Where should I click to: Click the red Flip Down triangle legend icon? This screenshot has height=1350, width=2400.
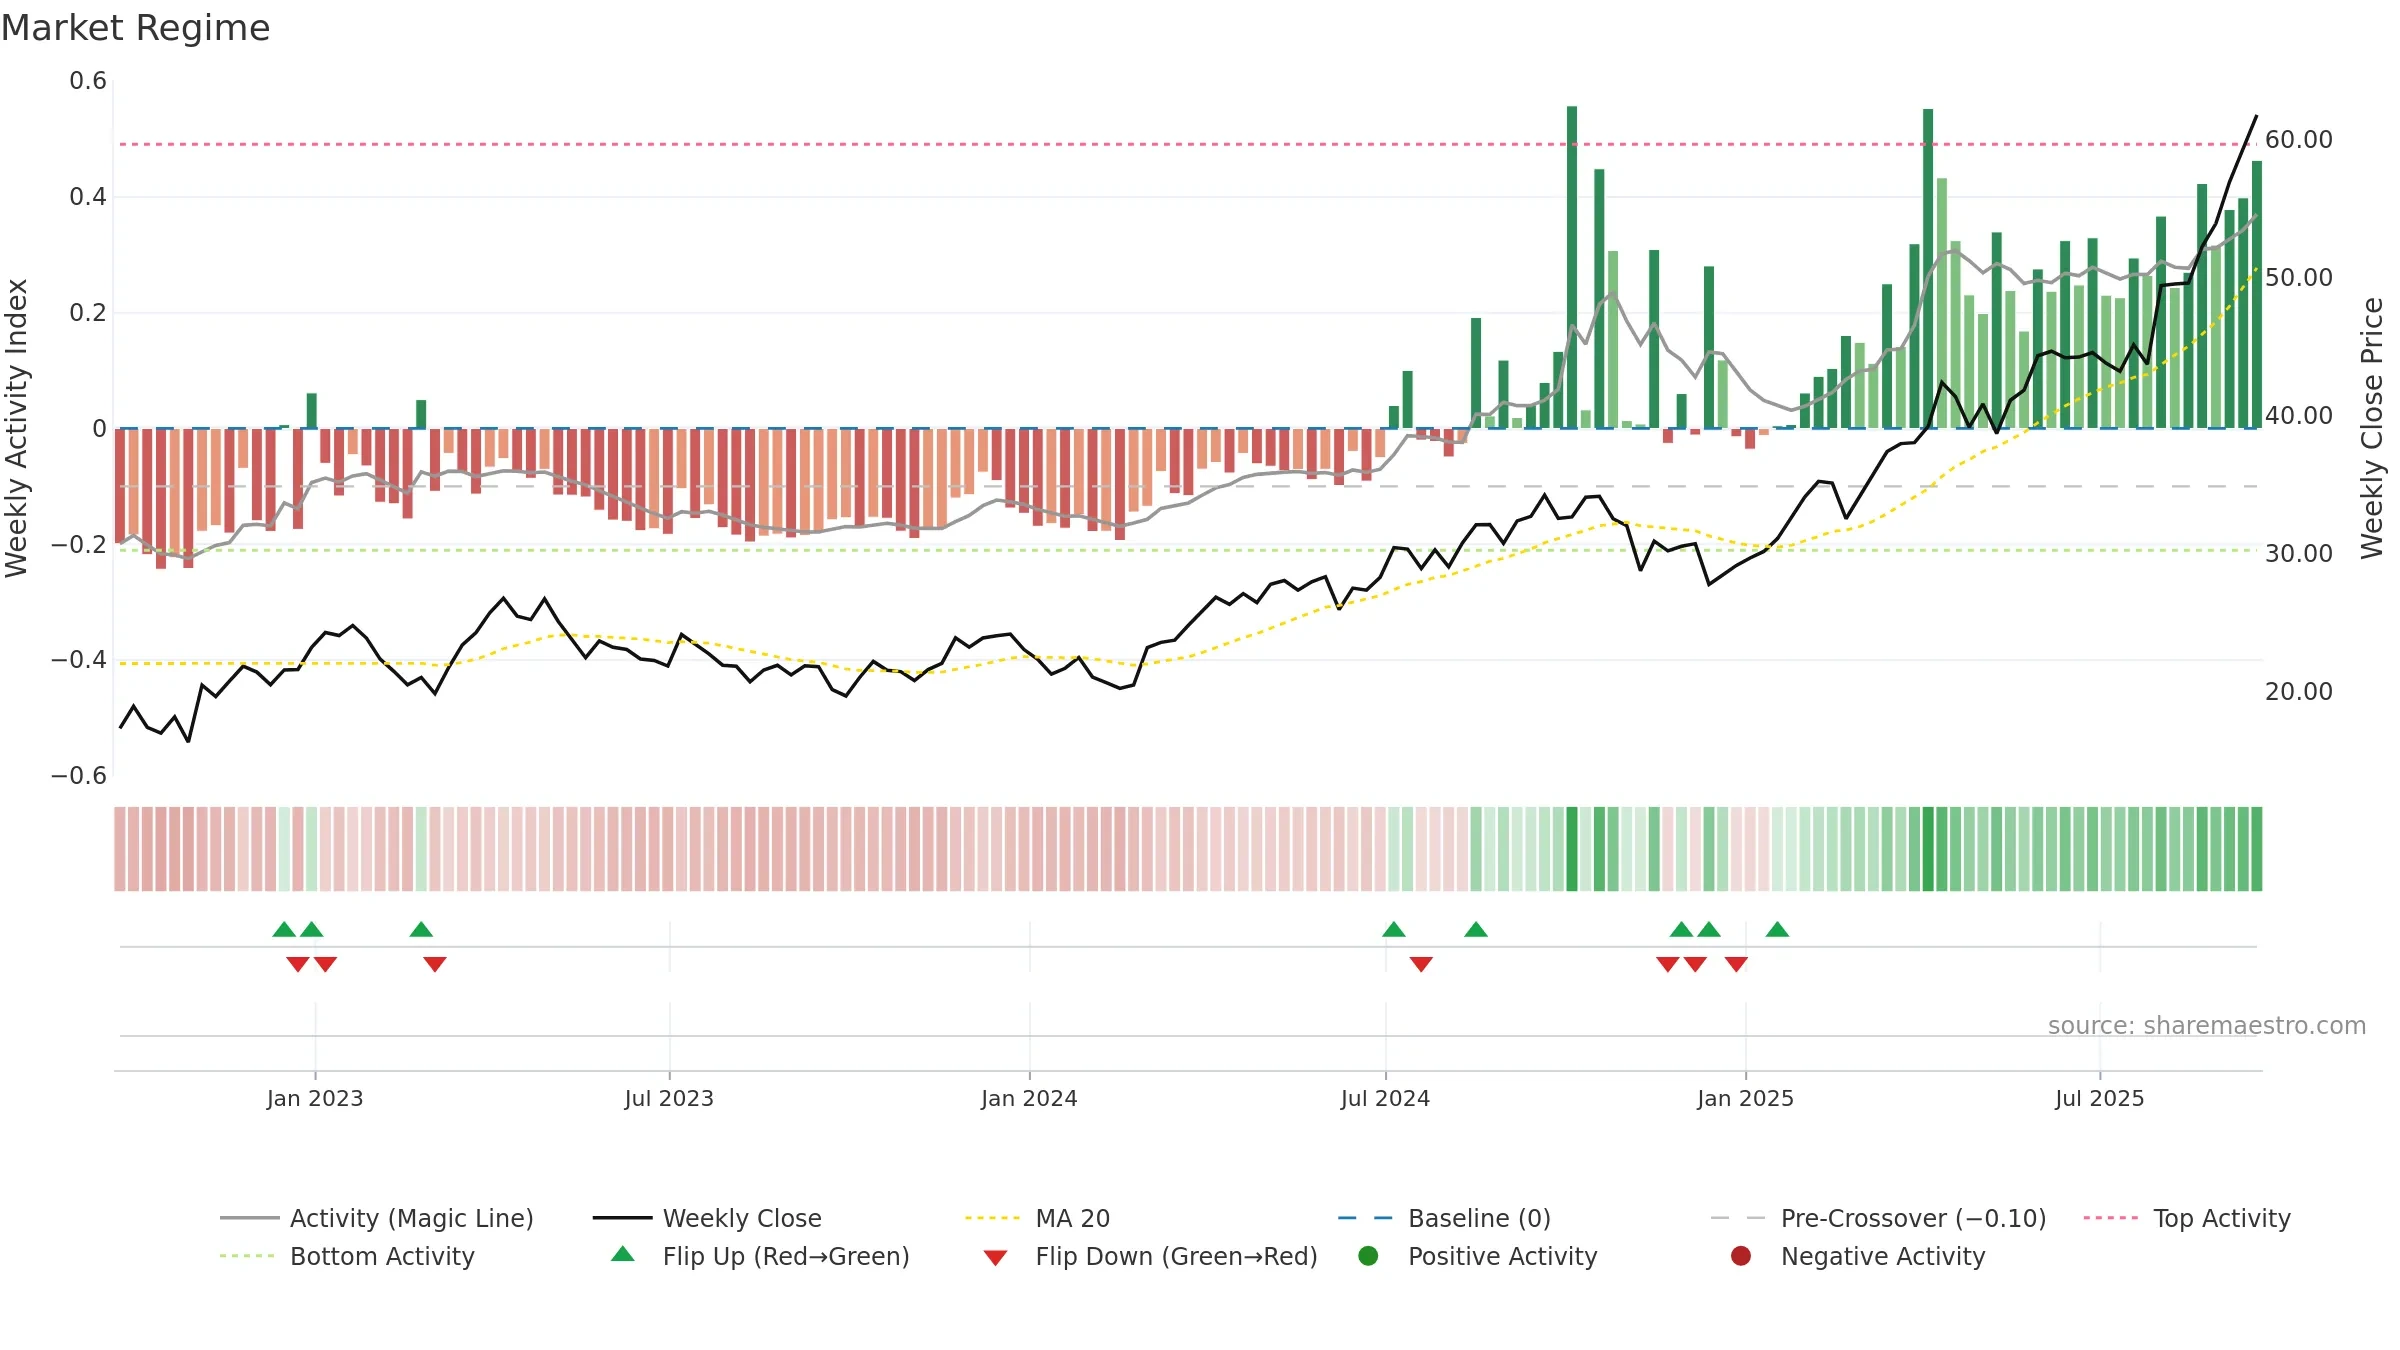995,1258
